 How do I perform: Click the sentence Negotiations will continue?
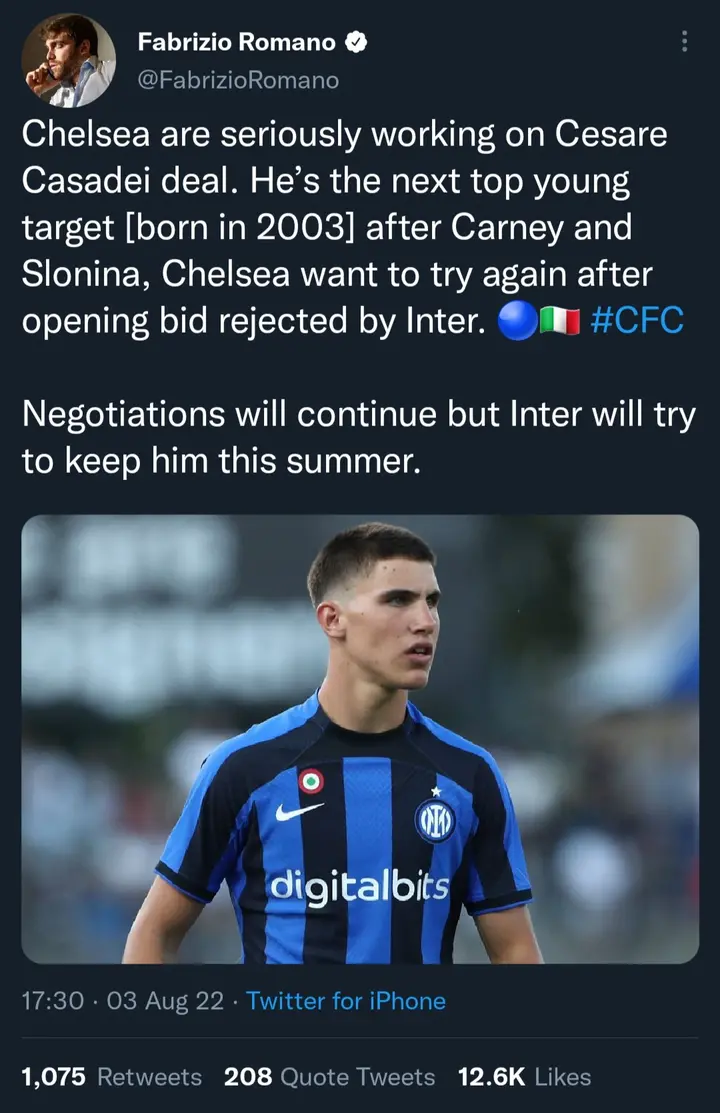(359, 437)
